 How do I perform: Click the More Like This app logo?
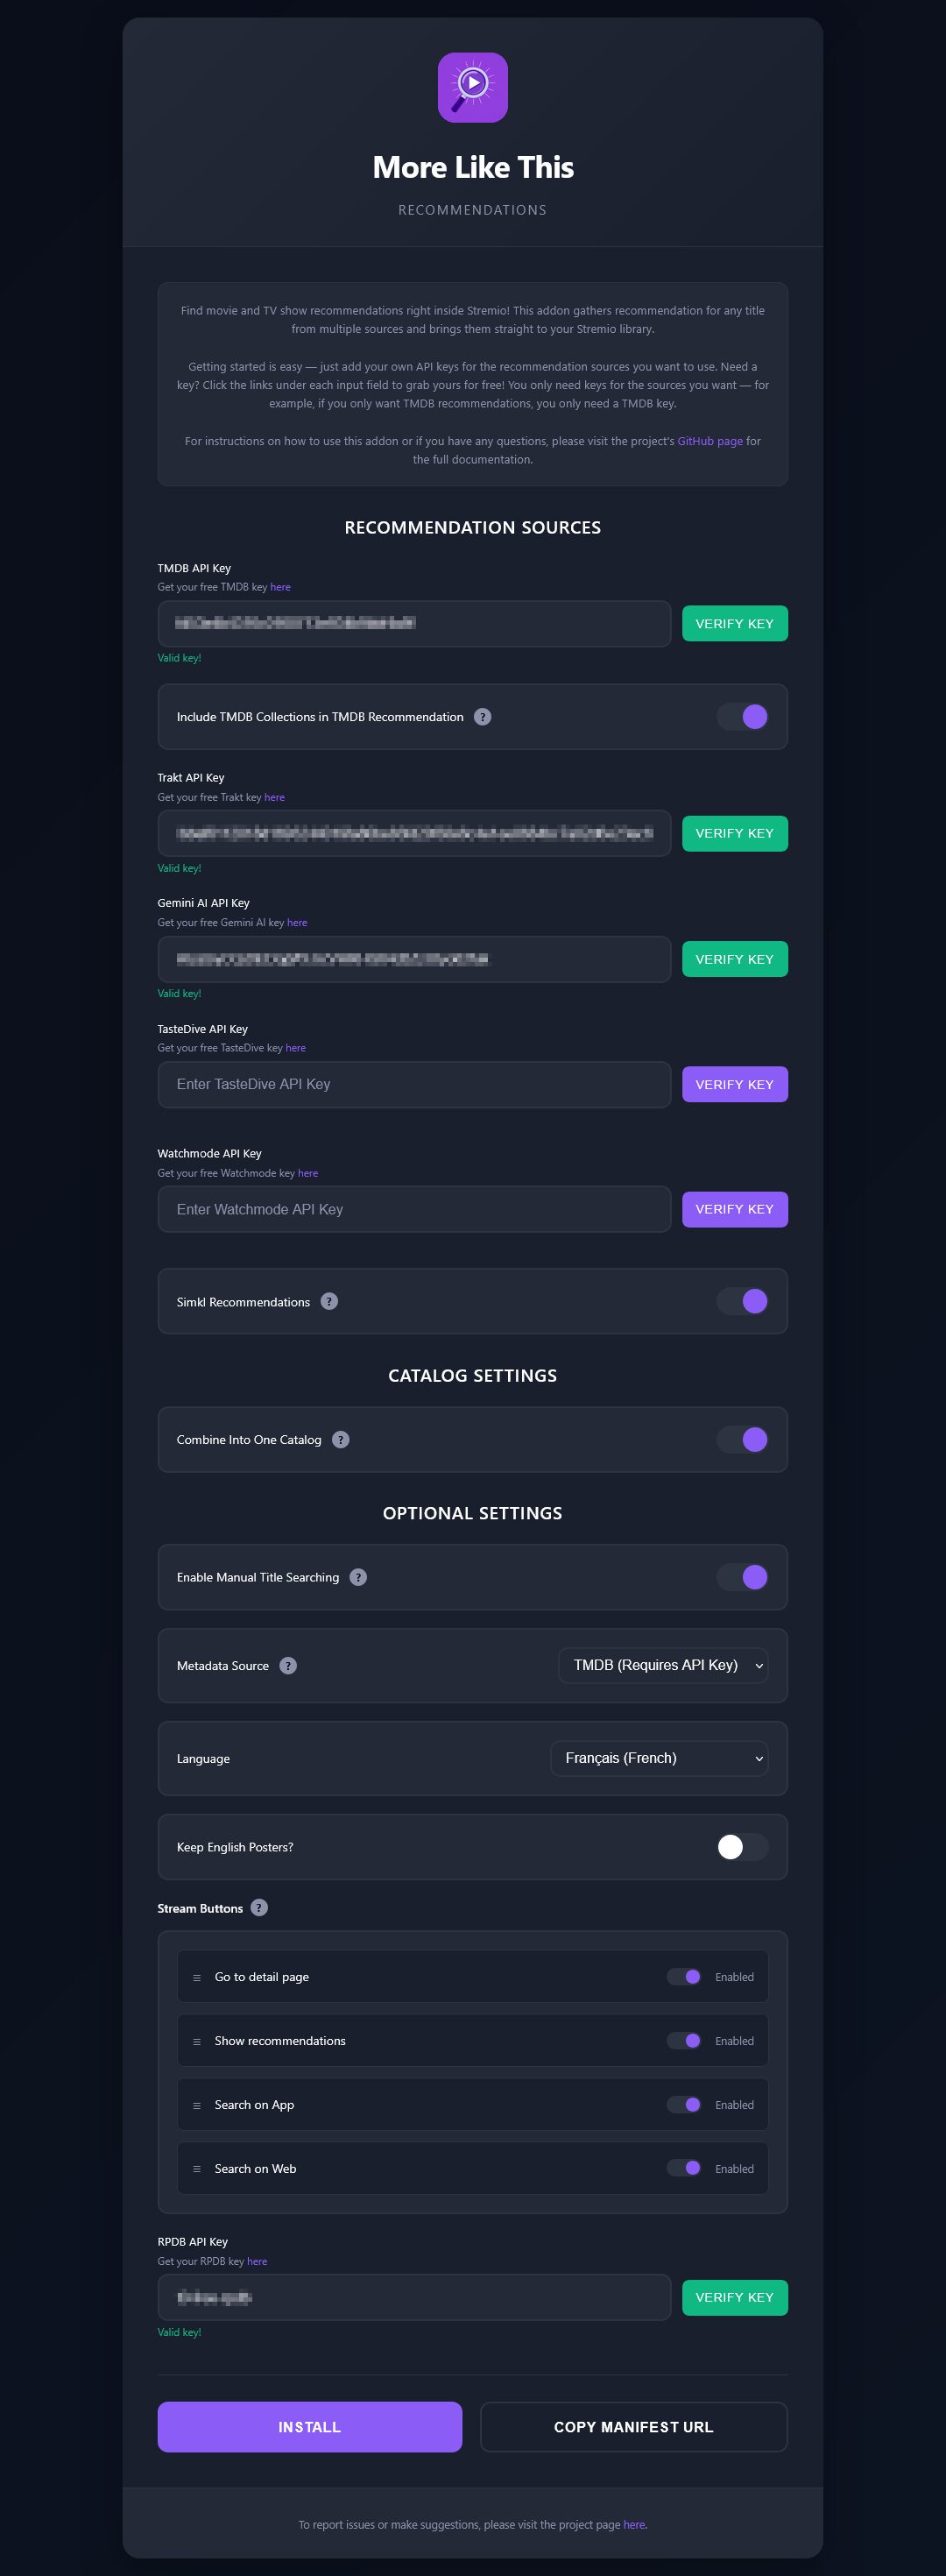pos(472,88)
